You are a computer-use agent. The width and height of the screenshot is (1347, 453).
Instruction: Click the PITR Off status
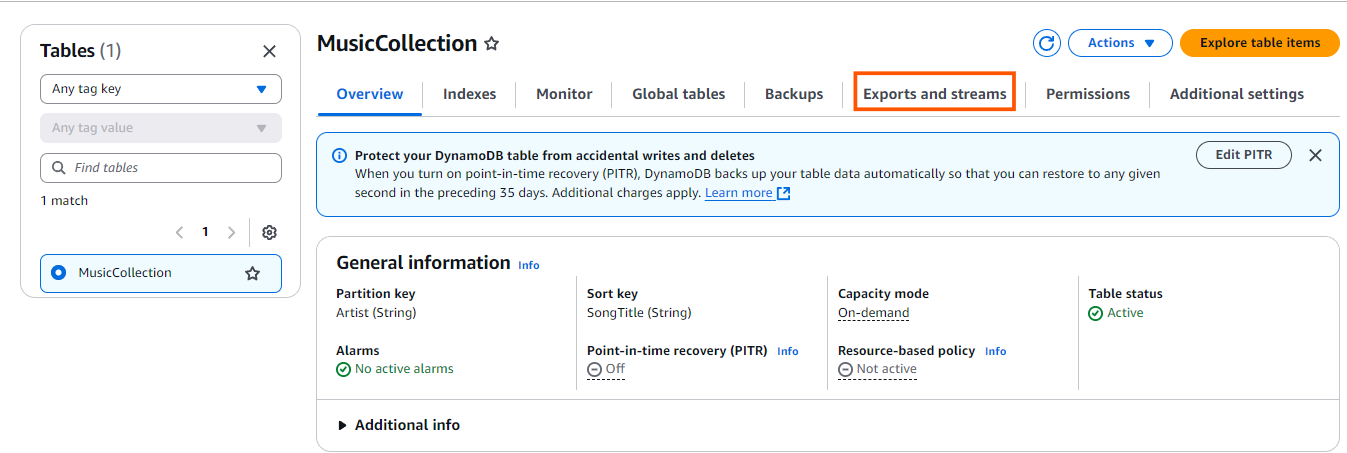[x=606, y=369]
